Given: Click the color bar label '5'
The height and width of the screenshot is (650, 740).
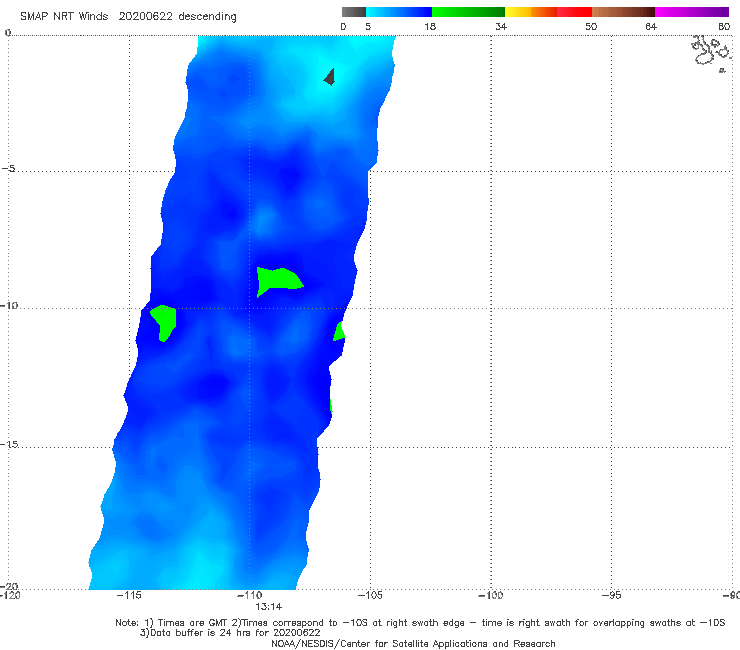Looking at the screenshot, I should [x=368, y=27].
